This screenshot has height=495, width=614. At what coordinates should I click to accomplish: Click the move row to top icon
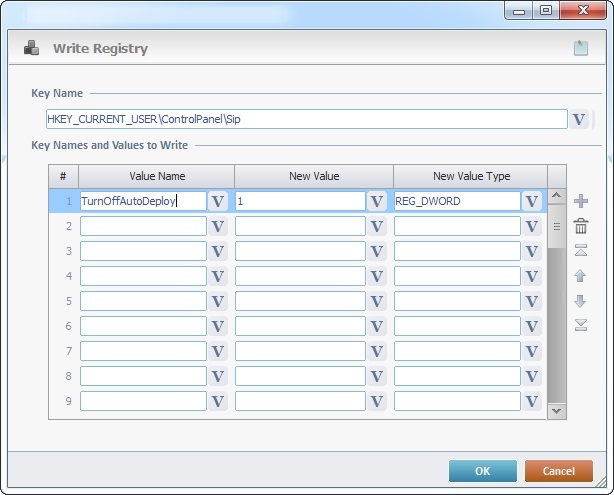tap(581, 251)
